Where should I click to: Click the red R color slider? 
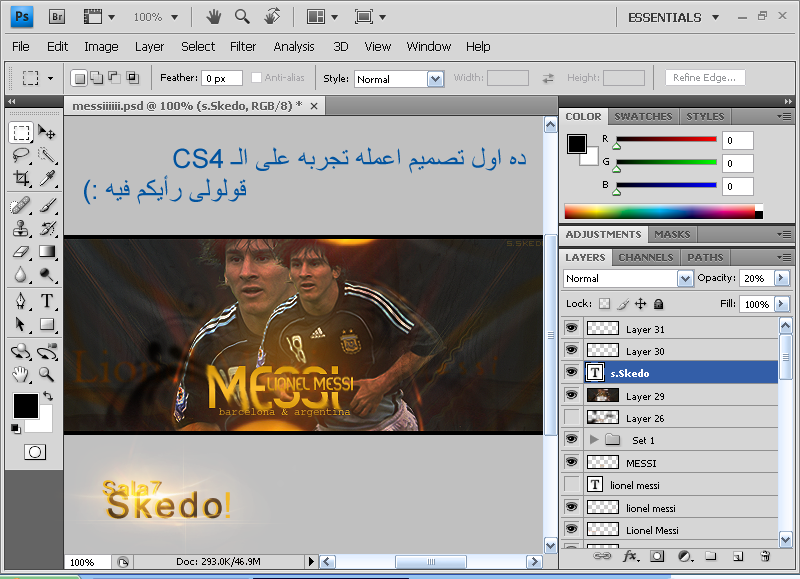tap(666, 139)
